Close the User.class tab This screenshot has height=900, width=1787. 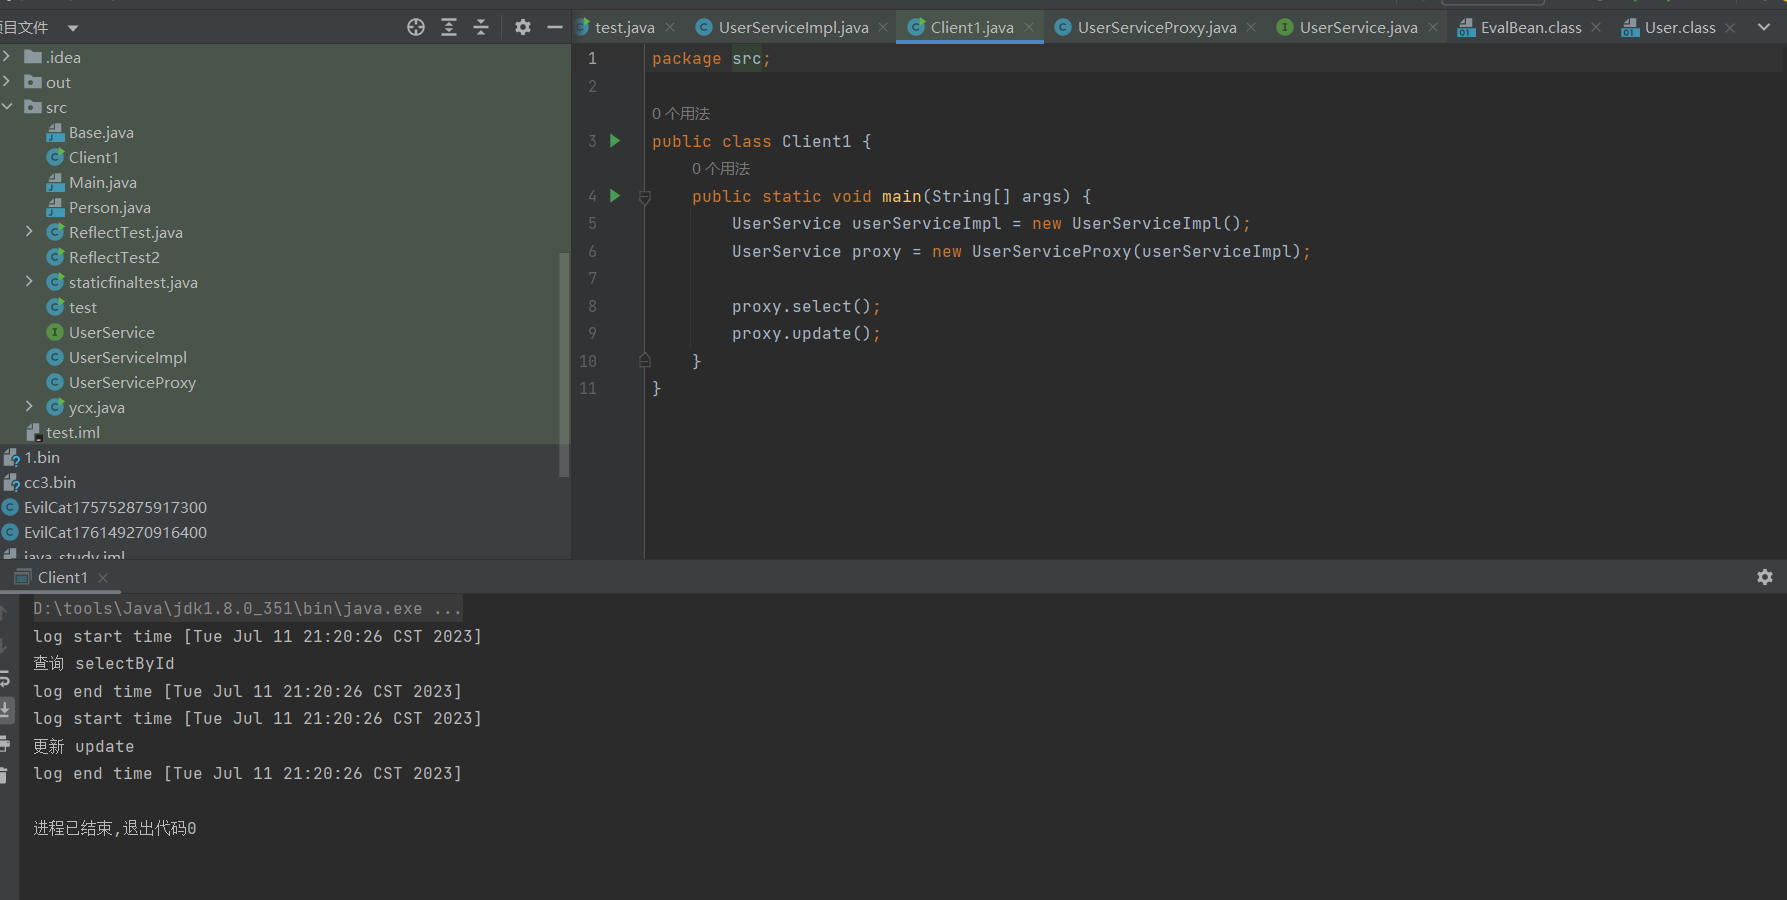[1730, 27]
